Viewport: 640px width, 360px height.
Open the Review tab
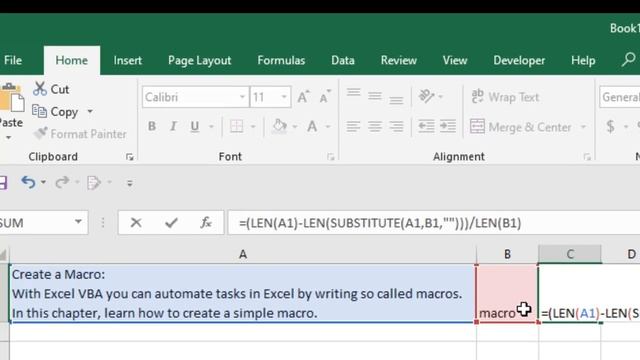(x=399, y=60)
